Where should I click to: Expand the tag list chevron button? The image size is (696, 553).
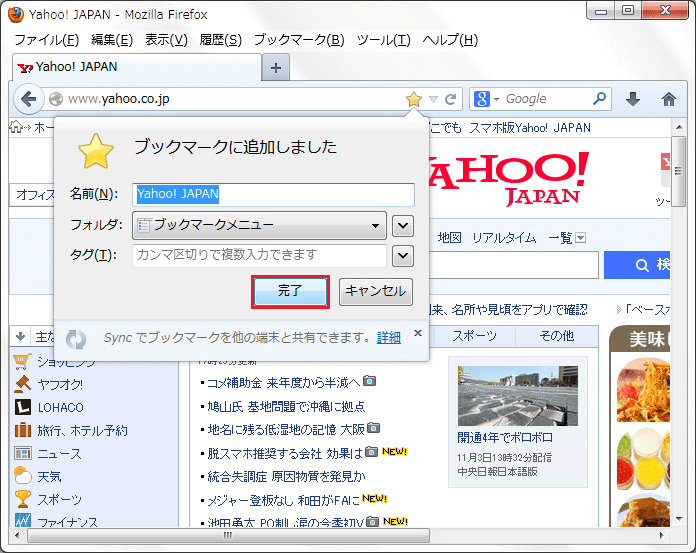click(x=403, y=255)
